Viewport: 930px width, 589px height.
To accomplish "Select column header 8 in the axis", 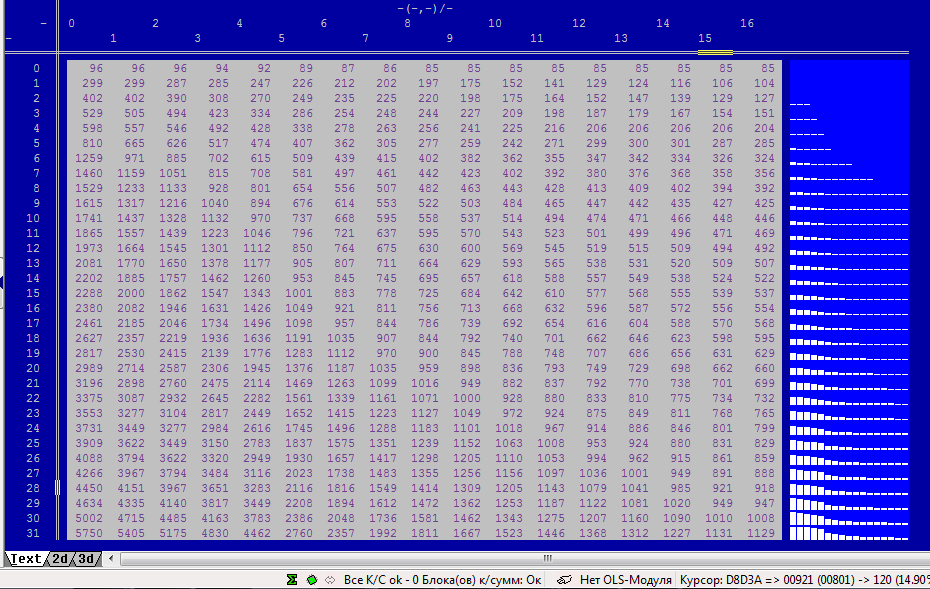I will pos(407,23).
